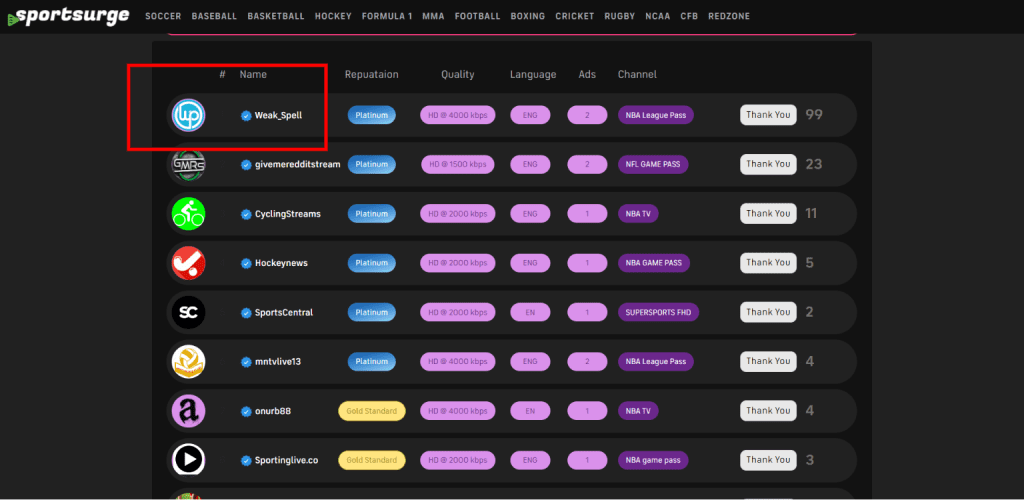Open the MMA section
The image size is (1024, 500).
point(434,16)
